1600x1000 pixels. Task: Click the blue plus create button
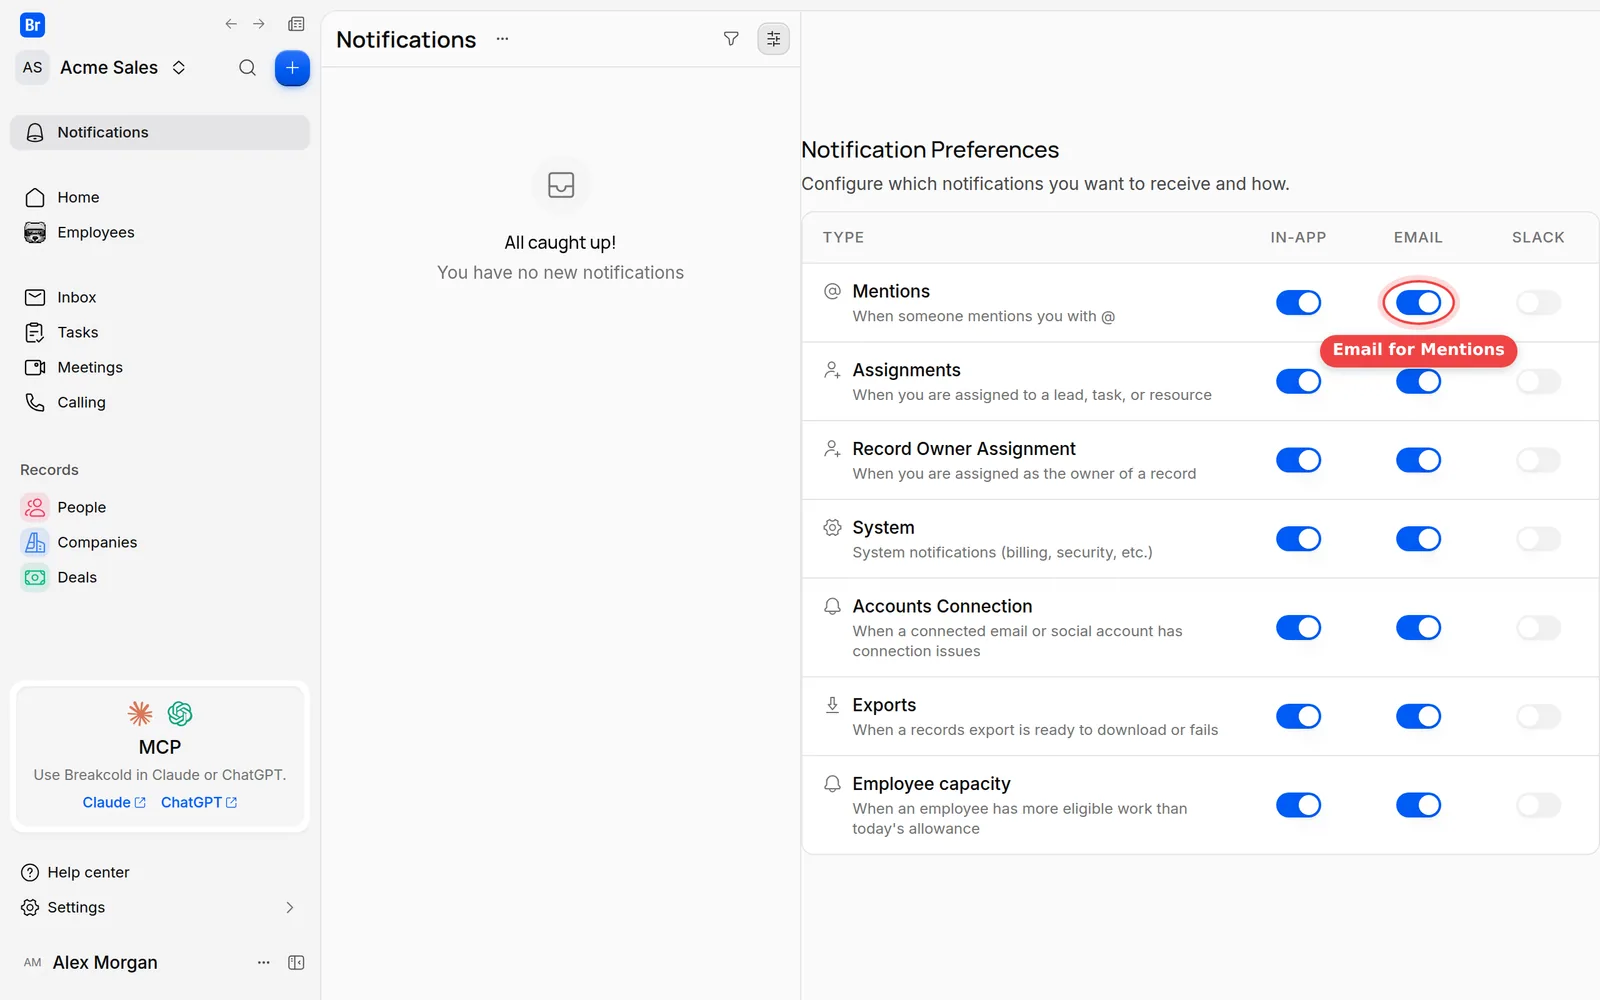tap(292, 68)
